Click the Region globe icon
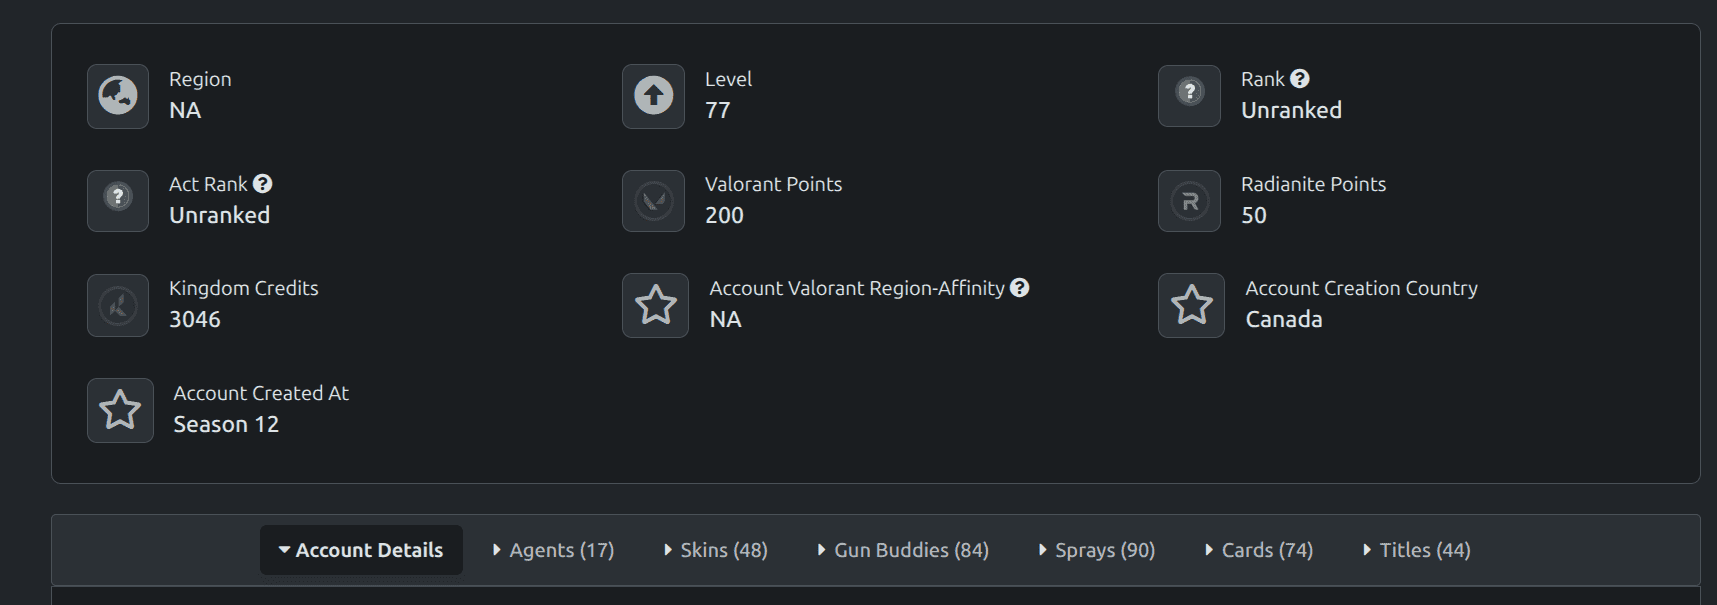This screenshot has width=1717, height=605. point(118,96)
